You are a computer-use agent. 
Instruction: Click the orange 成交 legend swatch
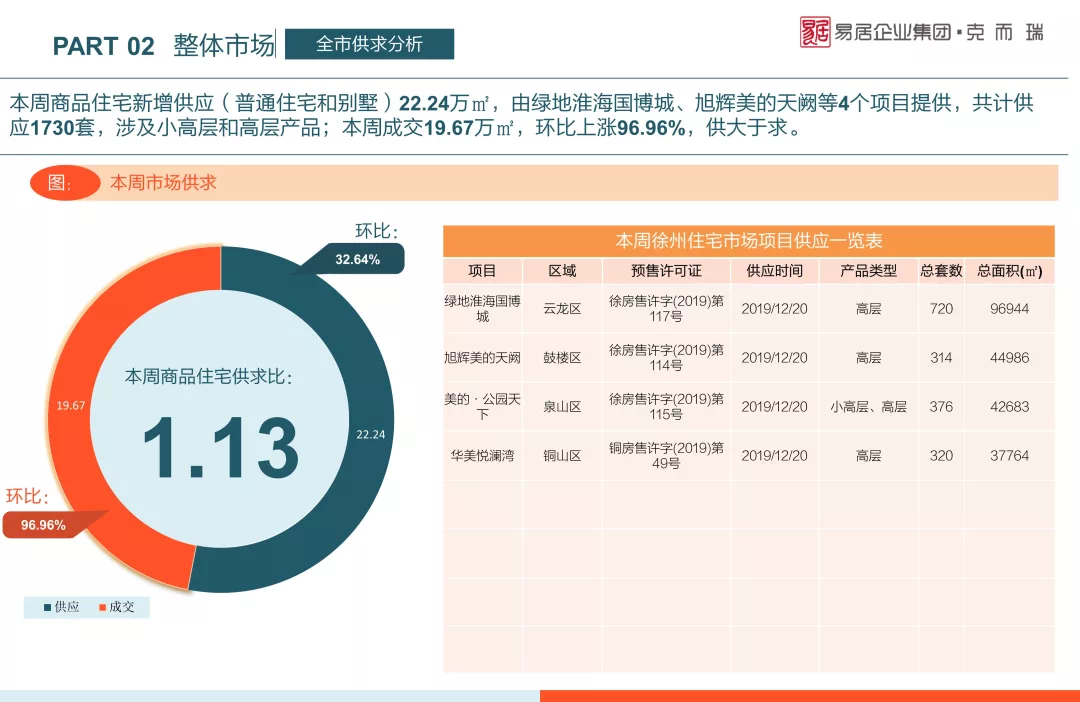coord(103,607)
